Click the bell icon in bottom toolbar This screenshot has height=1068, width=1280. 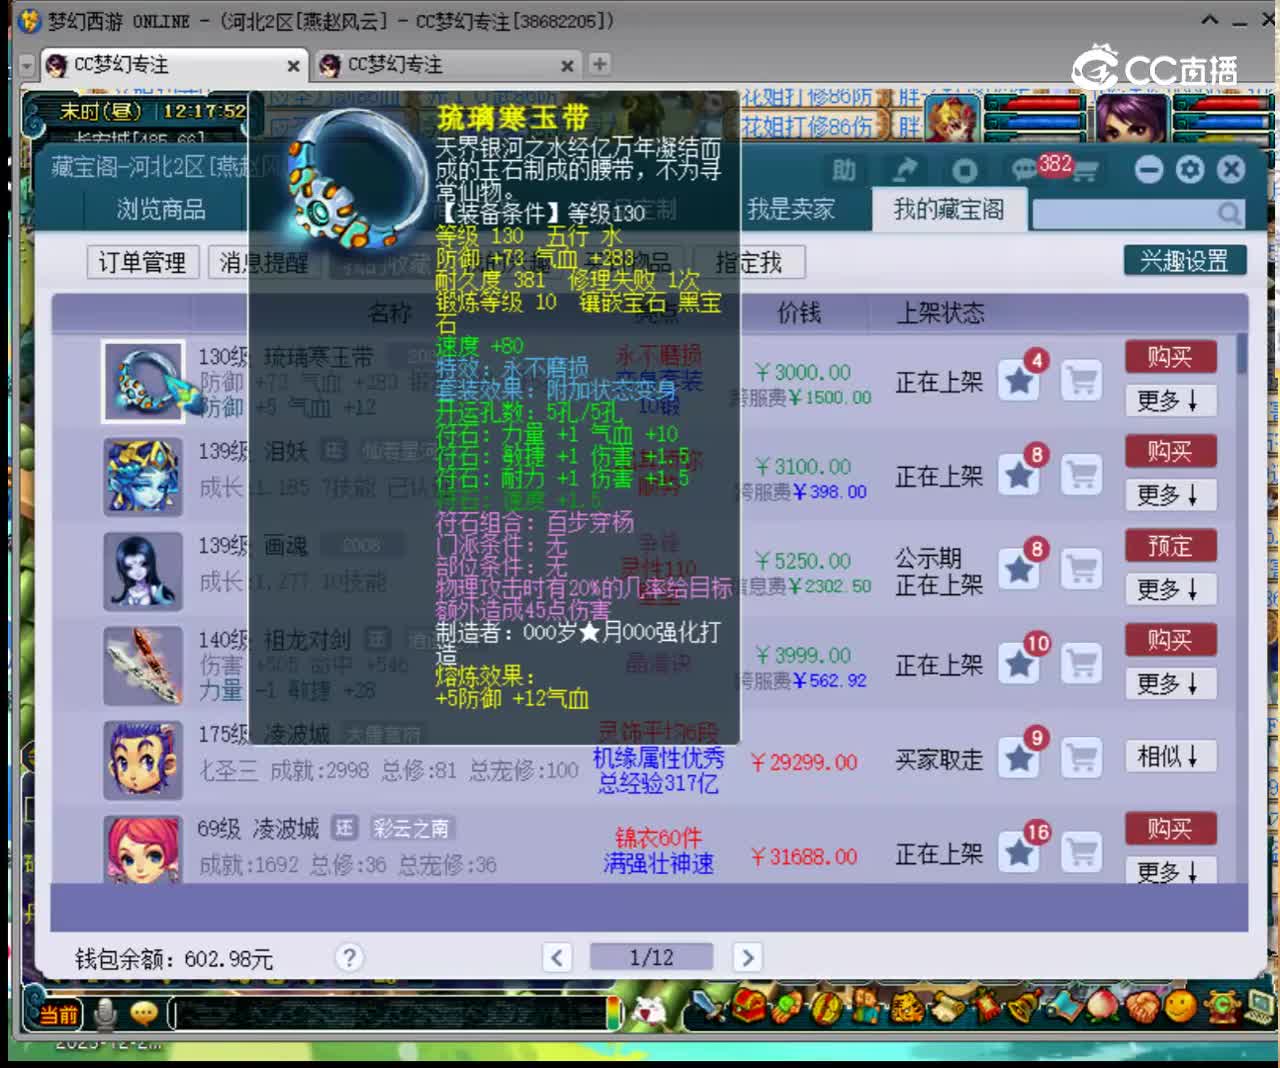point(1026,1006)
